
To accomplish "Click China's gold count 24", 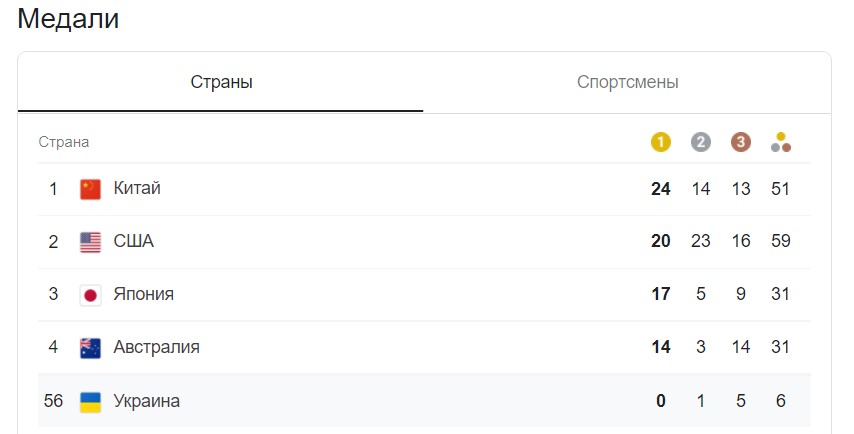I will point(661,189).
